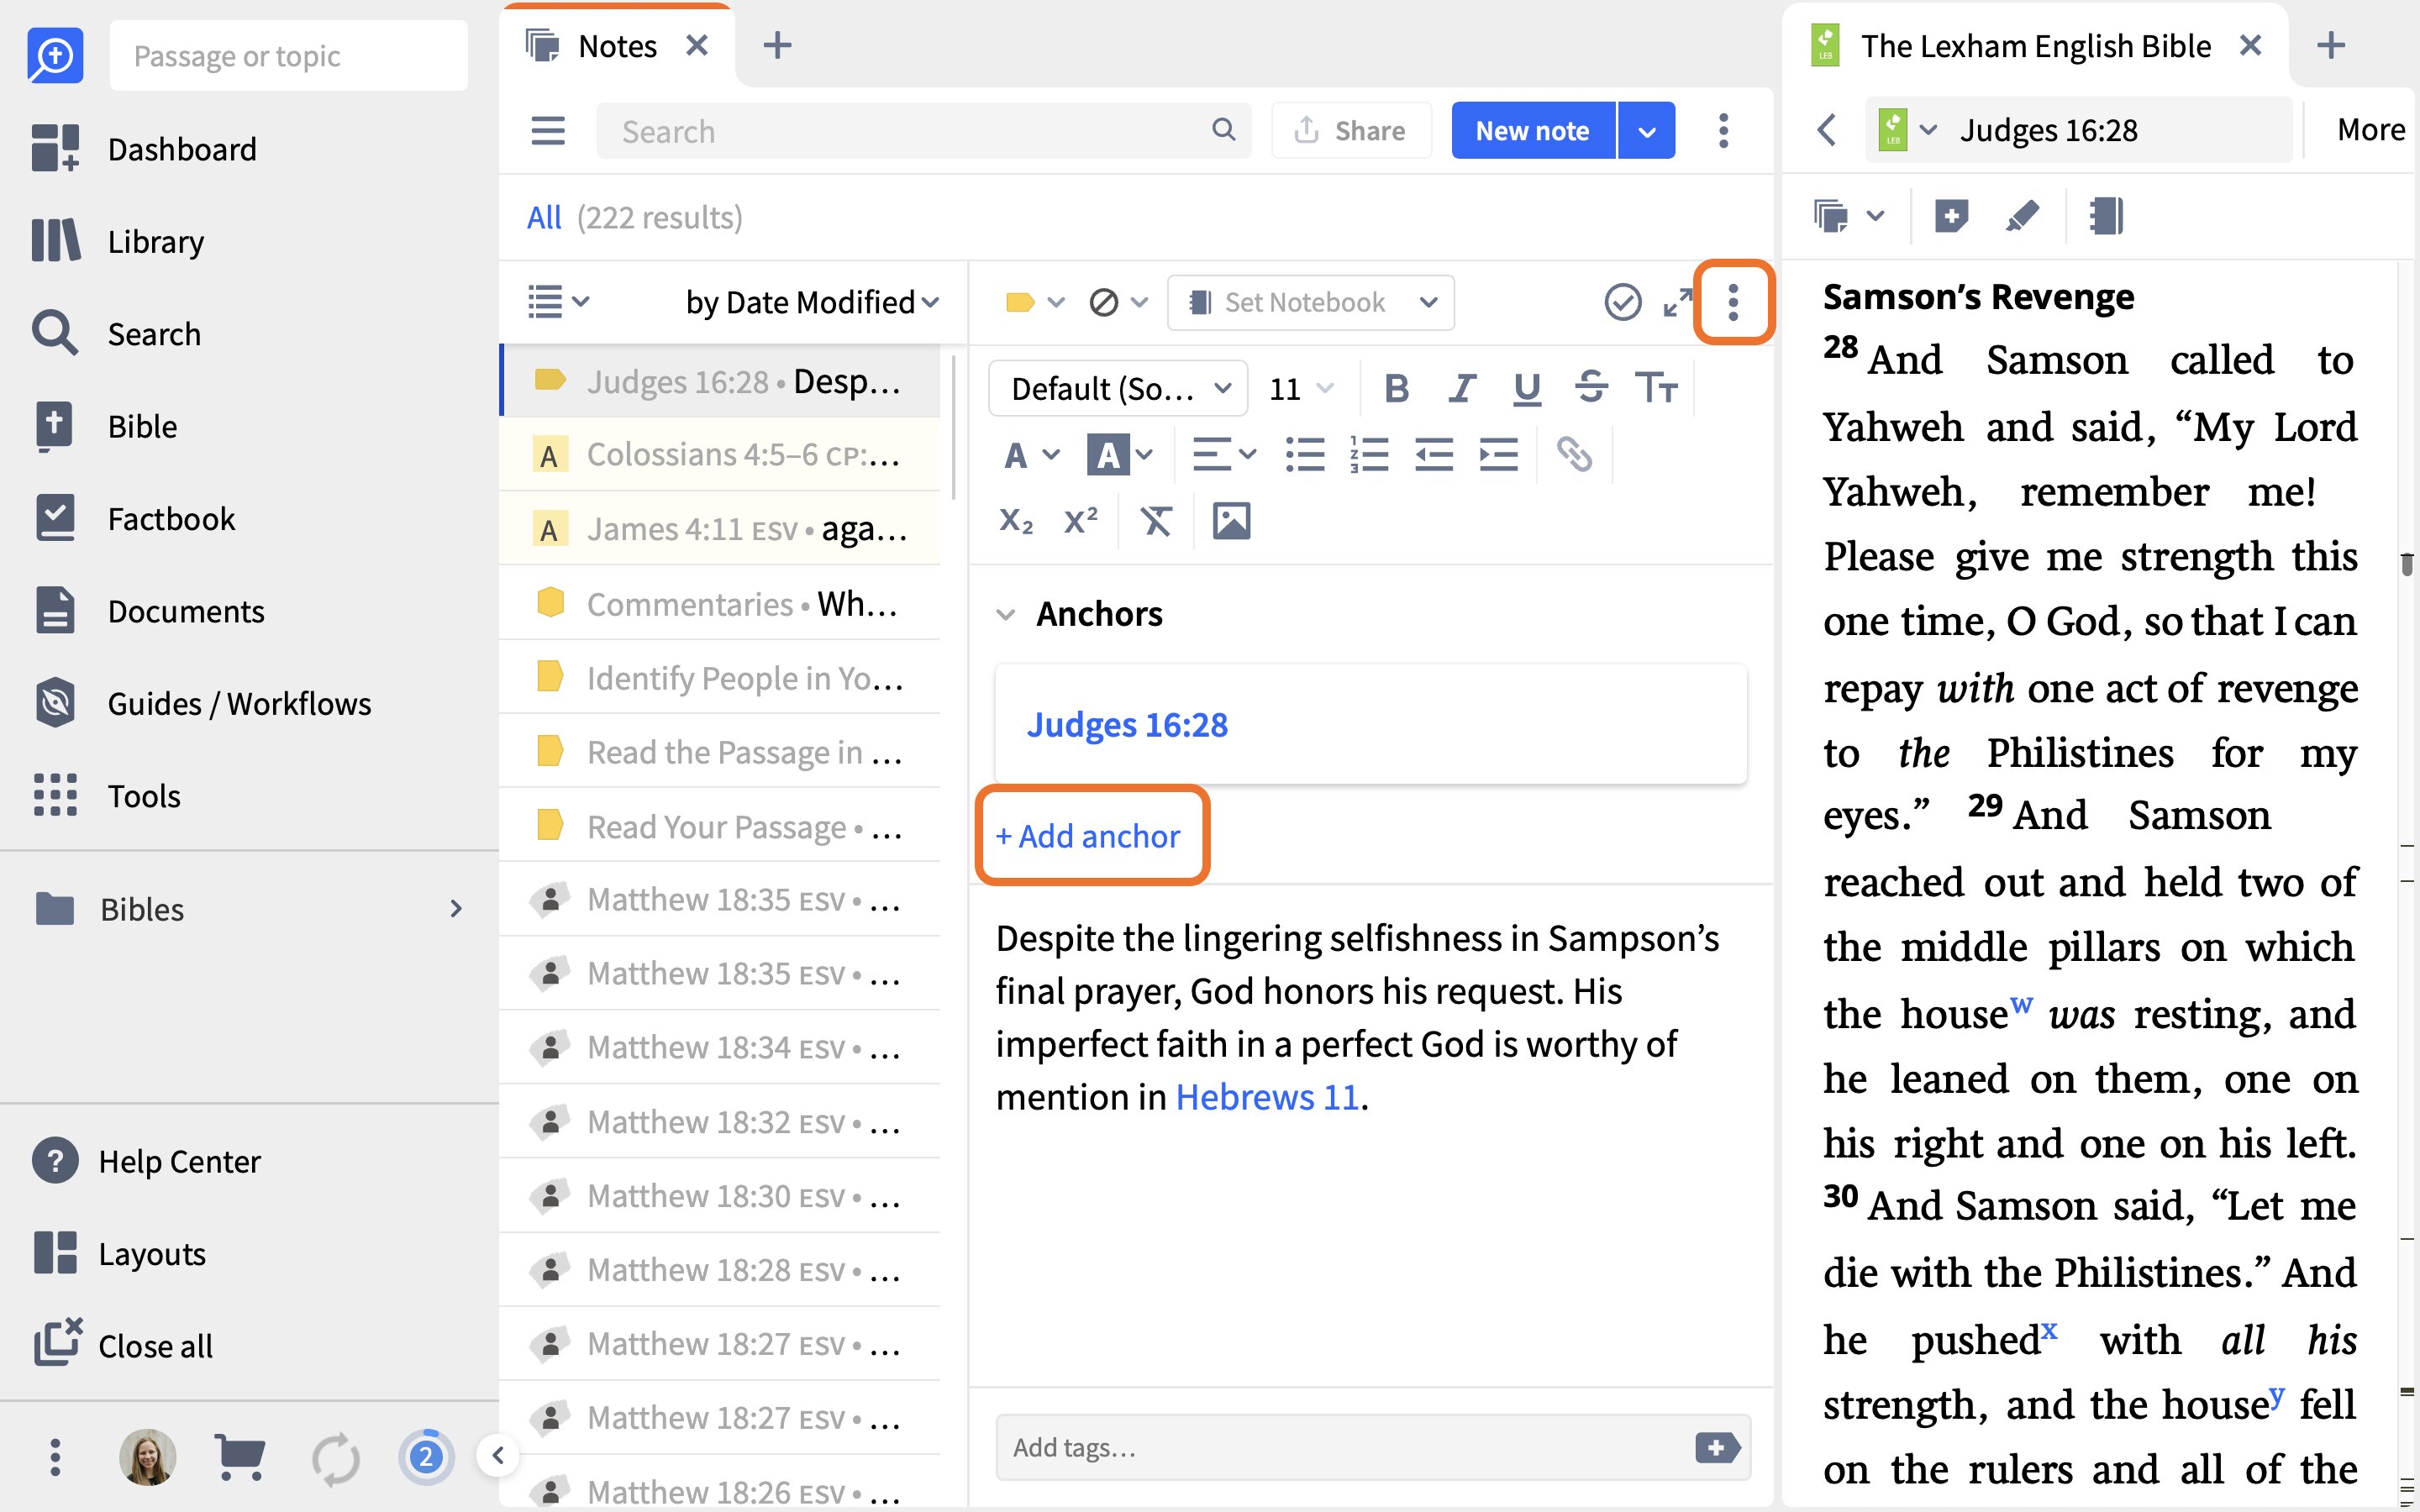Image resolution: width=2420 pixels, height=1512 pixels.
Task: Open the shopping cart
Action: point(240,1457)
